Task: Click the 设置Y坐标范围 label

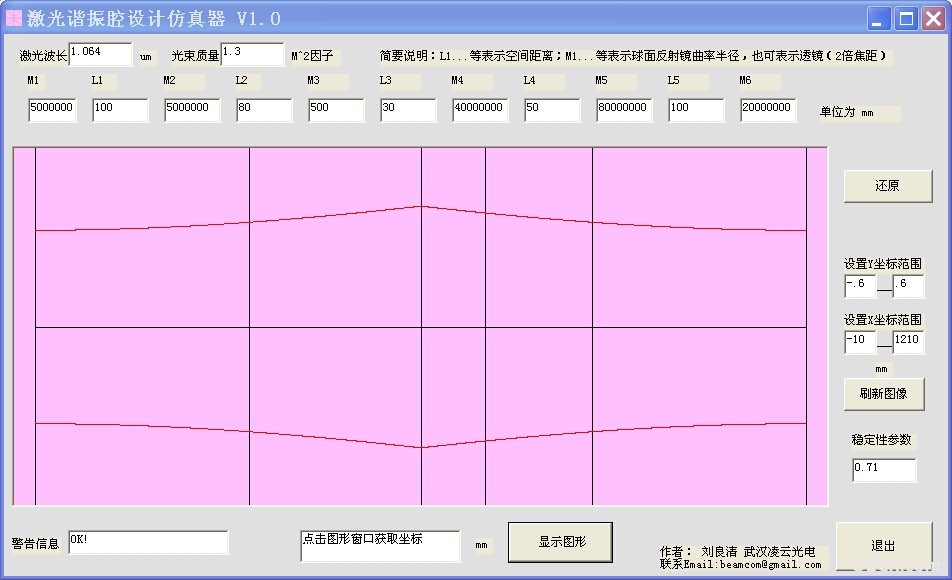Action: click(x=883, y=264)
